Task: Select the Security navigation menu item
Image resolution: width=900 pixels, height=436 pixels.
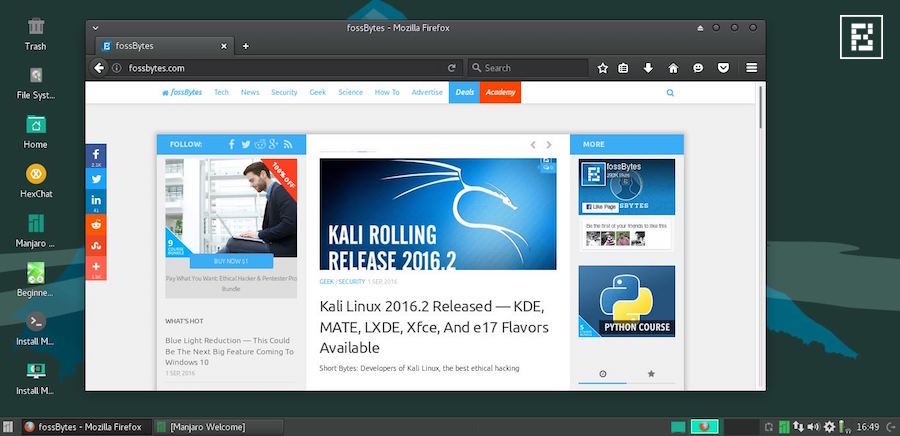Action: [x=284, y=93]
